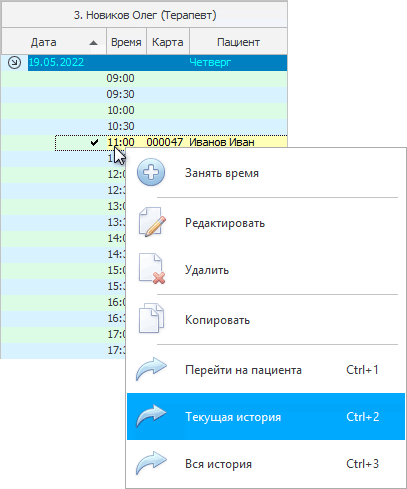Click the Карта column header
This screenshot has height=489, width=407.
168,42
